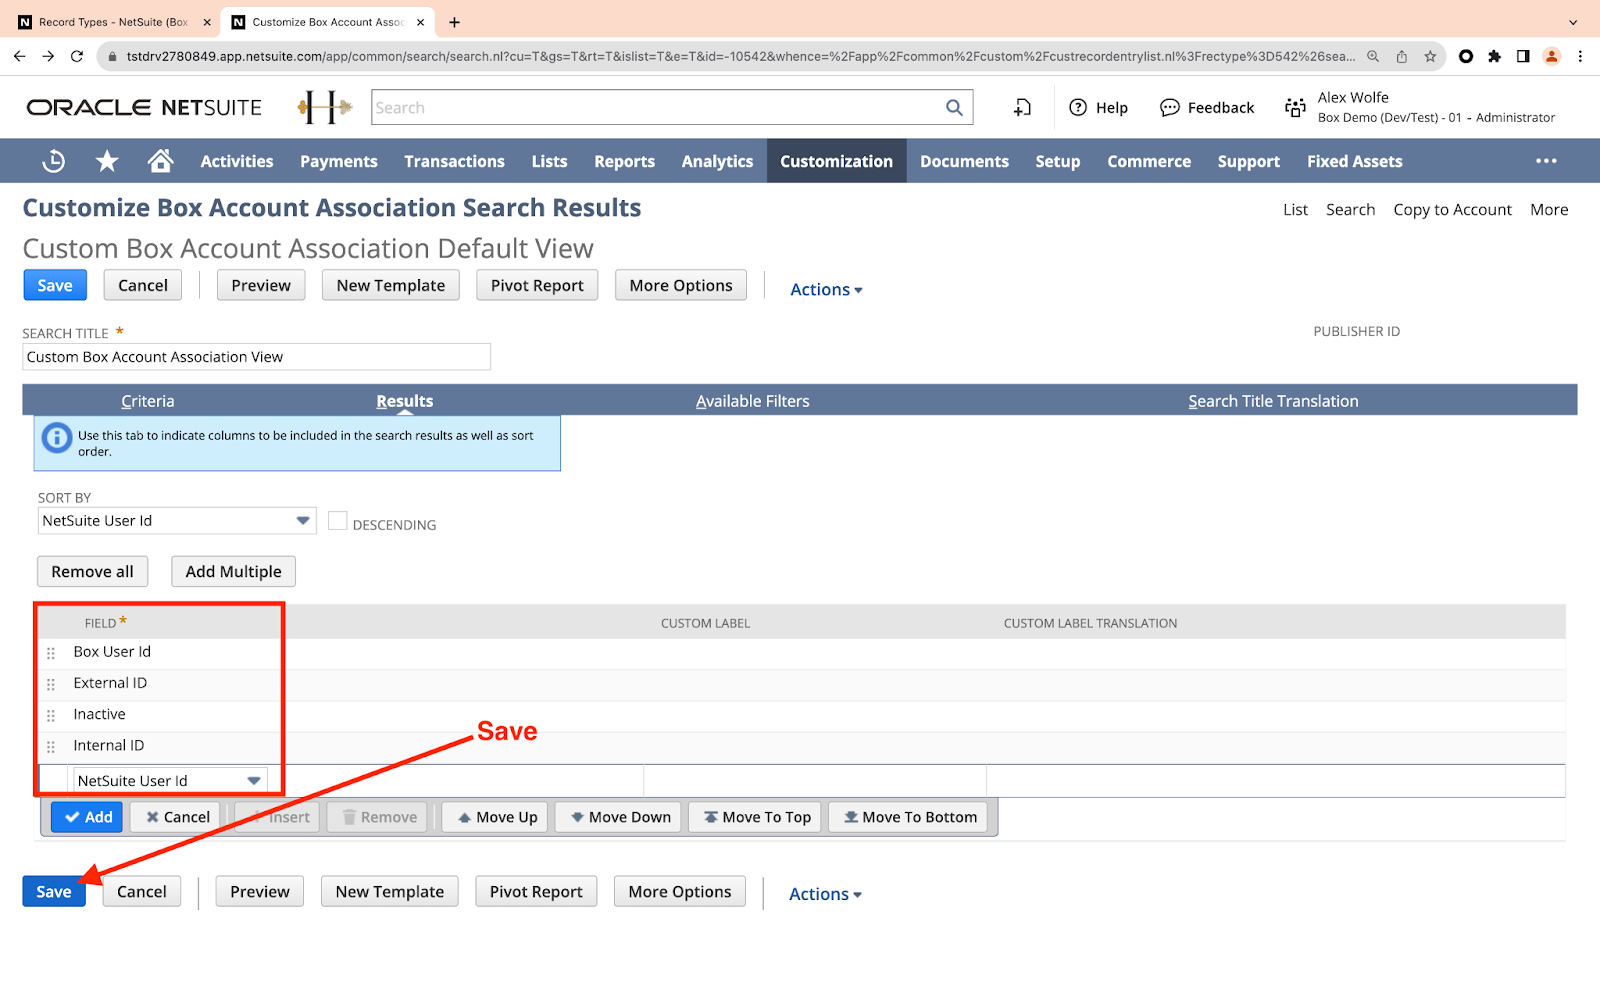Open the Help question mark icon
The image size is (1600, 1000).
(x=1078, y=108)
